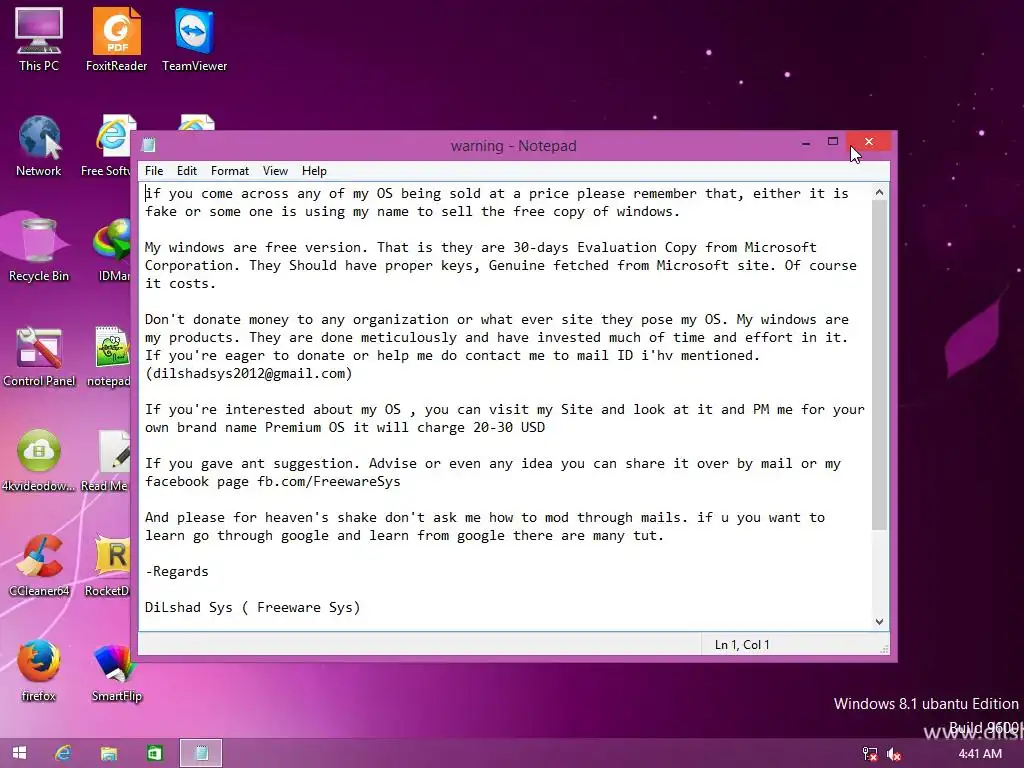1024x768 pixels.
Task: Click the Ln 1, Col 1 status indicator
Action: (x=742, y=645)
